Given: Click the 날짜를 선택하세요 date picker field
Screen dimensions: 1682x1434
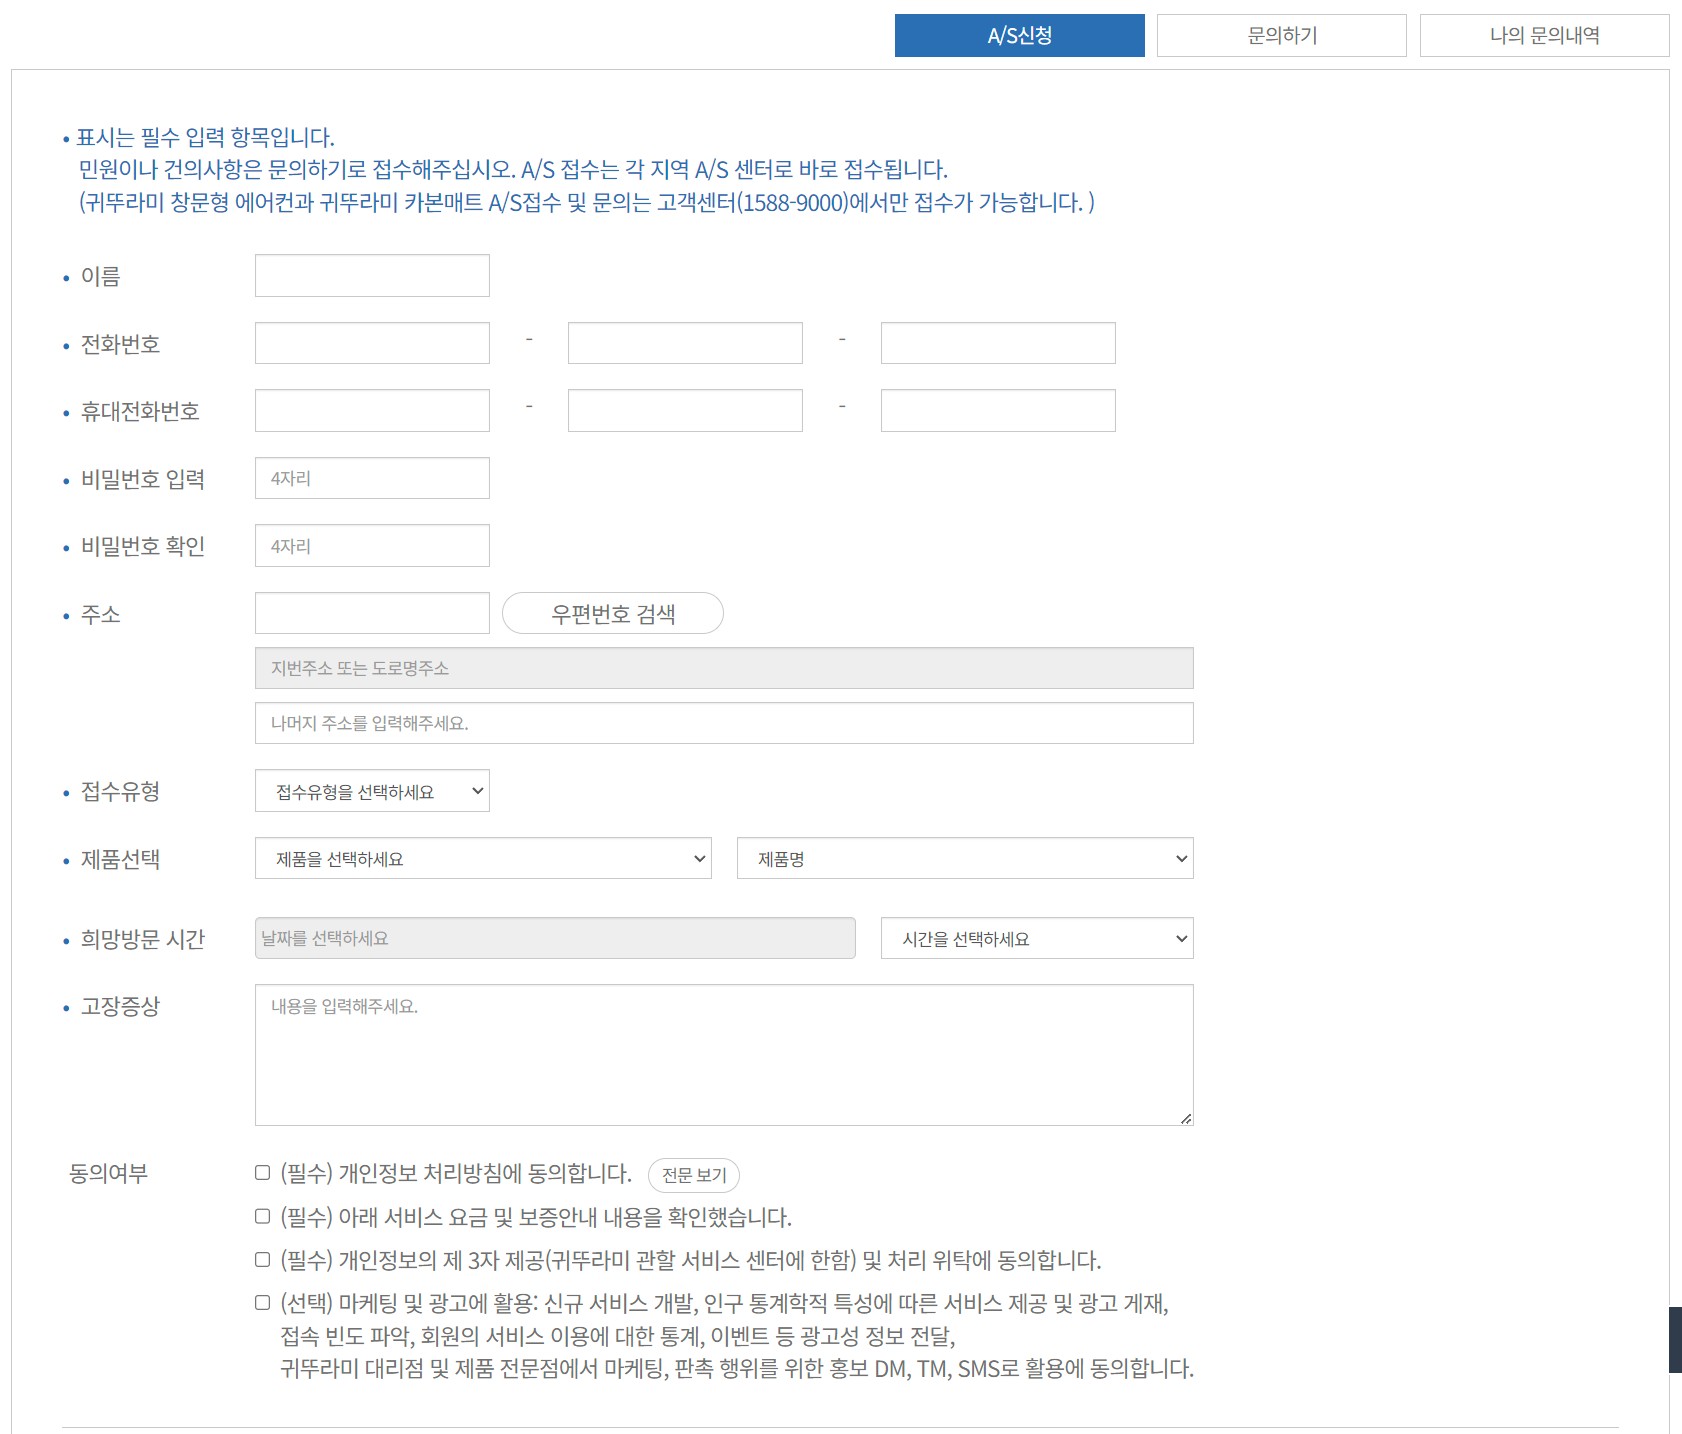Looking at the screenshot, I should point(554,938).
